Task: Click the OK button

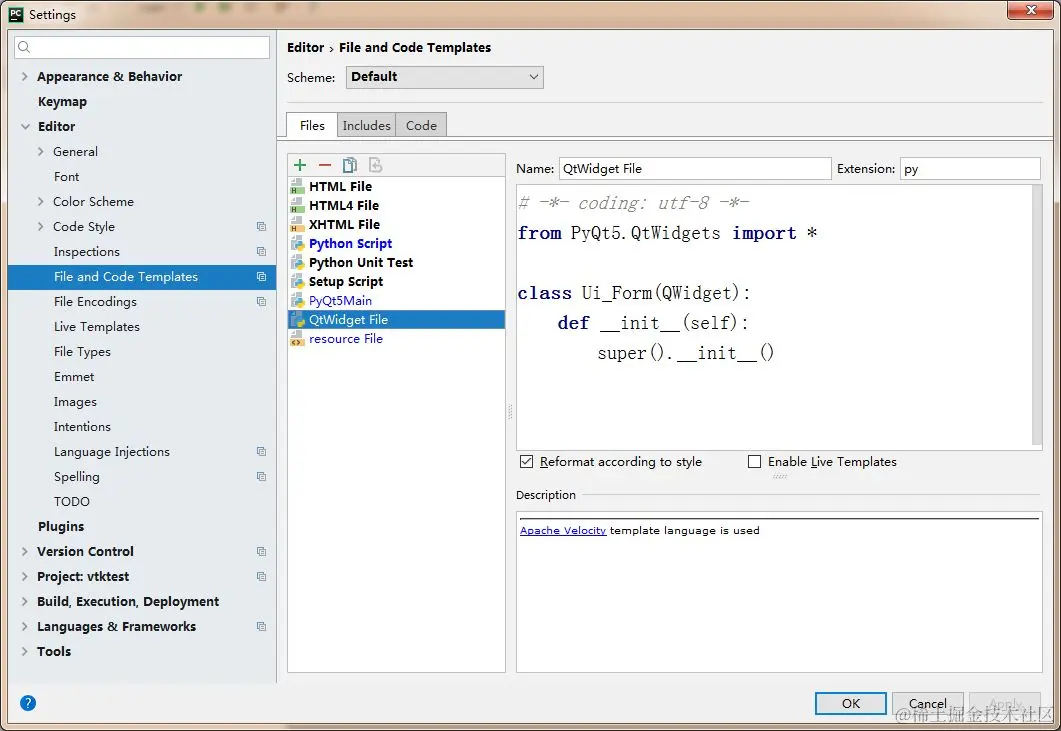Action: coord(851,703)
